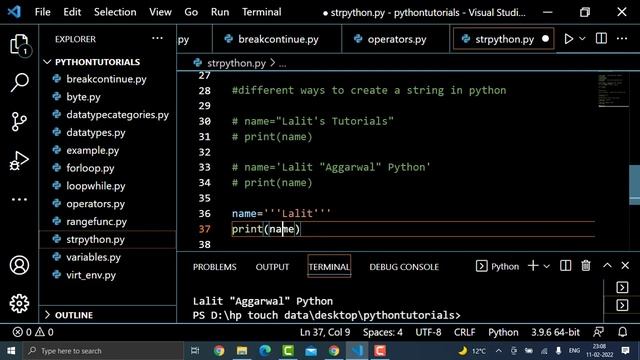Viewport: 640px width, 360px height.
Task: Click strpython.py in the breadcrumb
Action: (236, 63)
